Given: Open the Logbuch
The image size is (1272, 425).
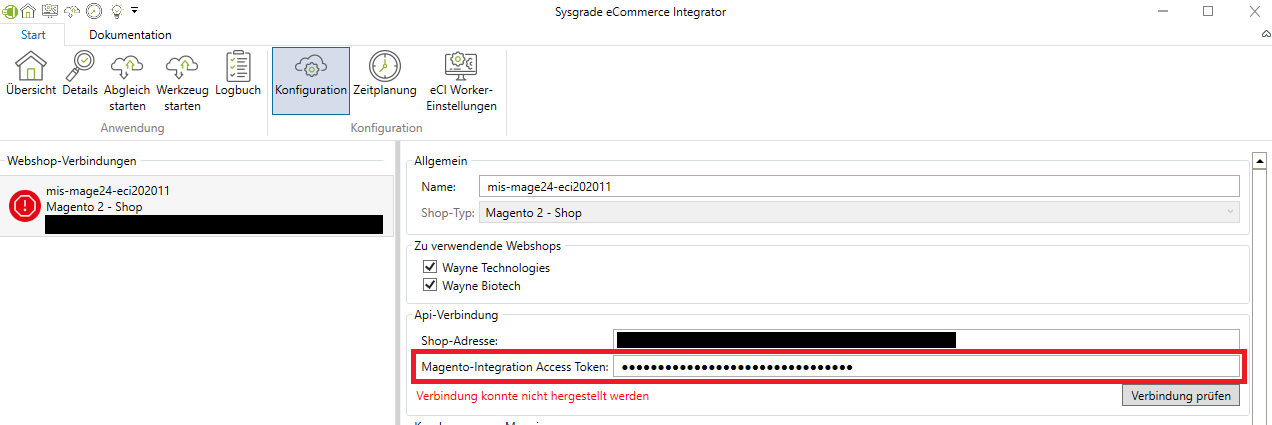Looking at the screenshot, I should click(x=238, y=75).
